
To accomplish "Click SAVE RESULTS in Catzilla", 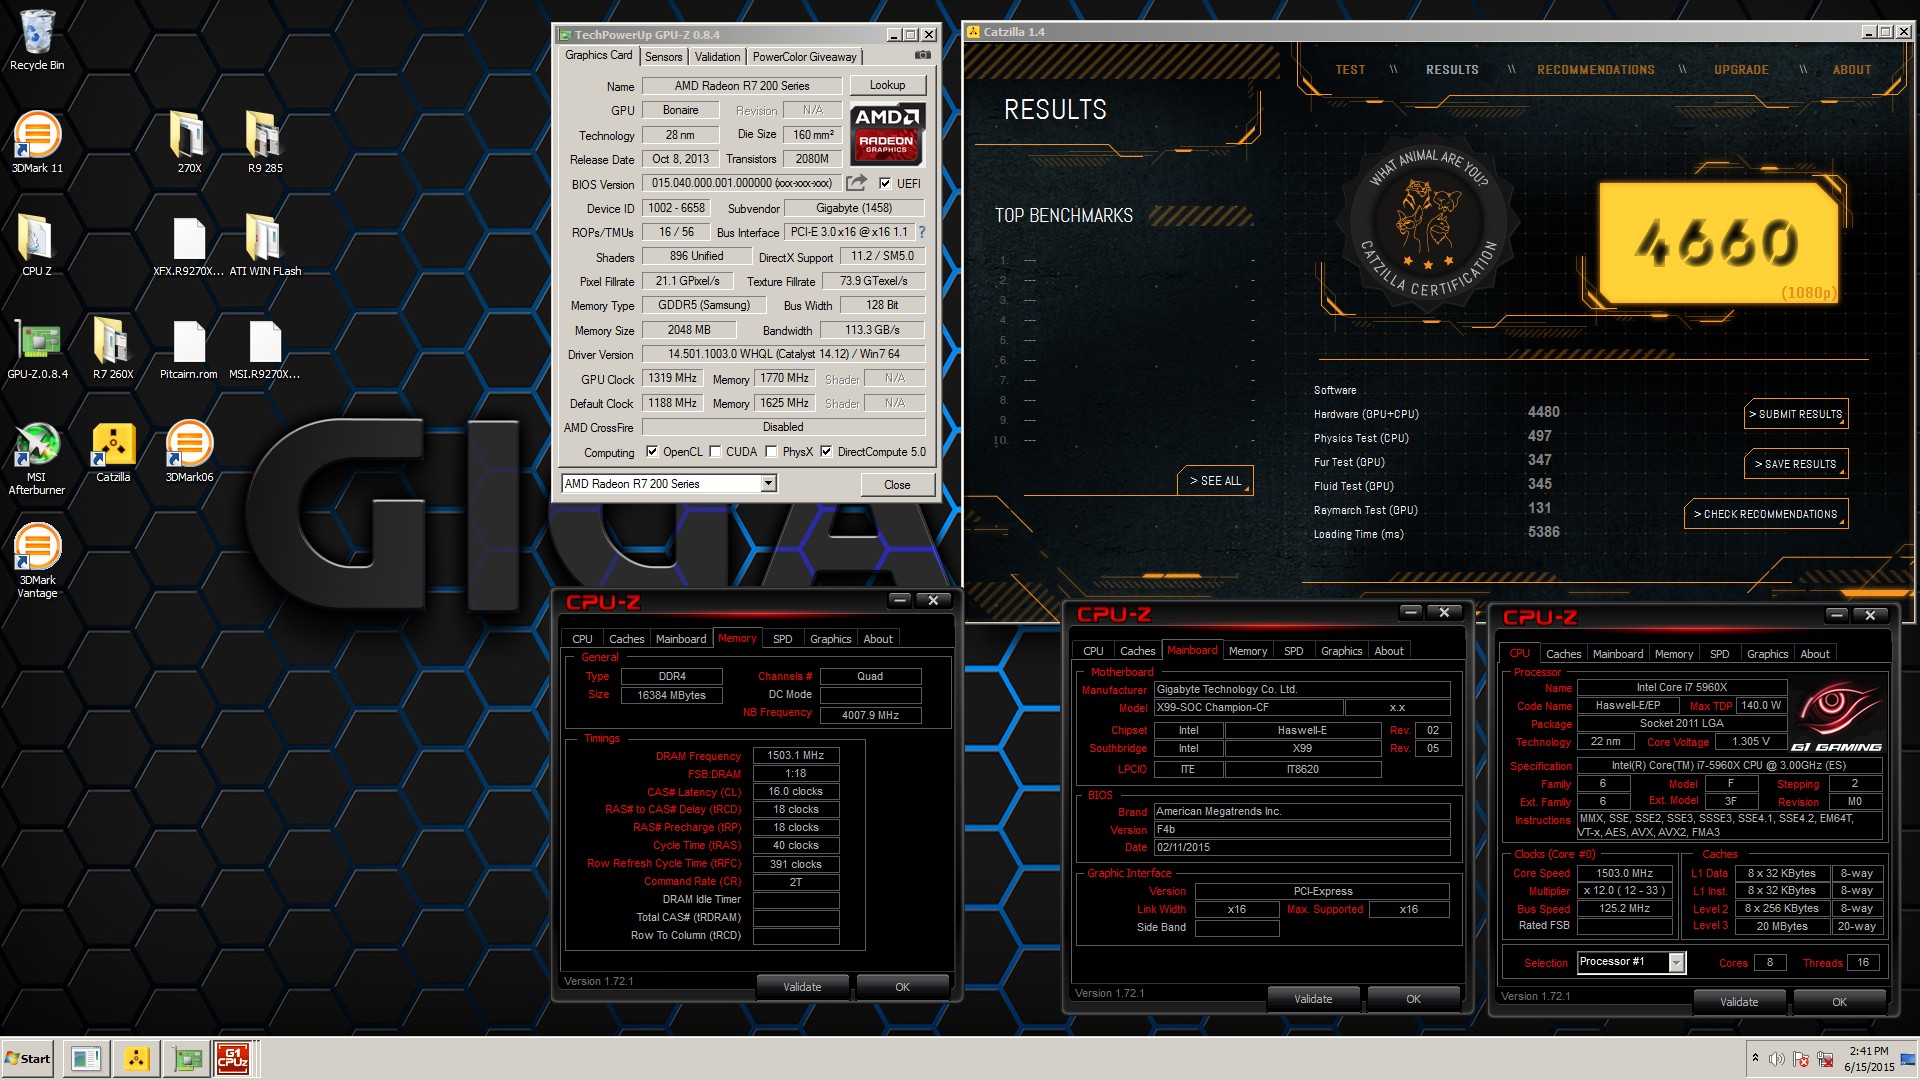I will [x=1796, y=464].
